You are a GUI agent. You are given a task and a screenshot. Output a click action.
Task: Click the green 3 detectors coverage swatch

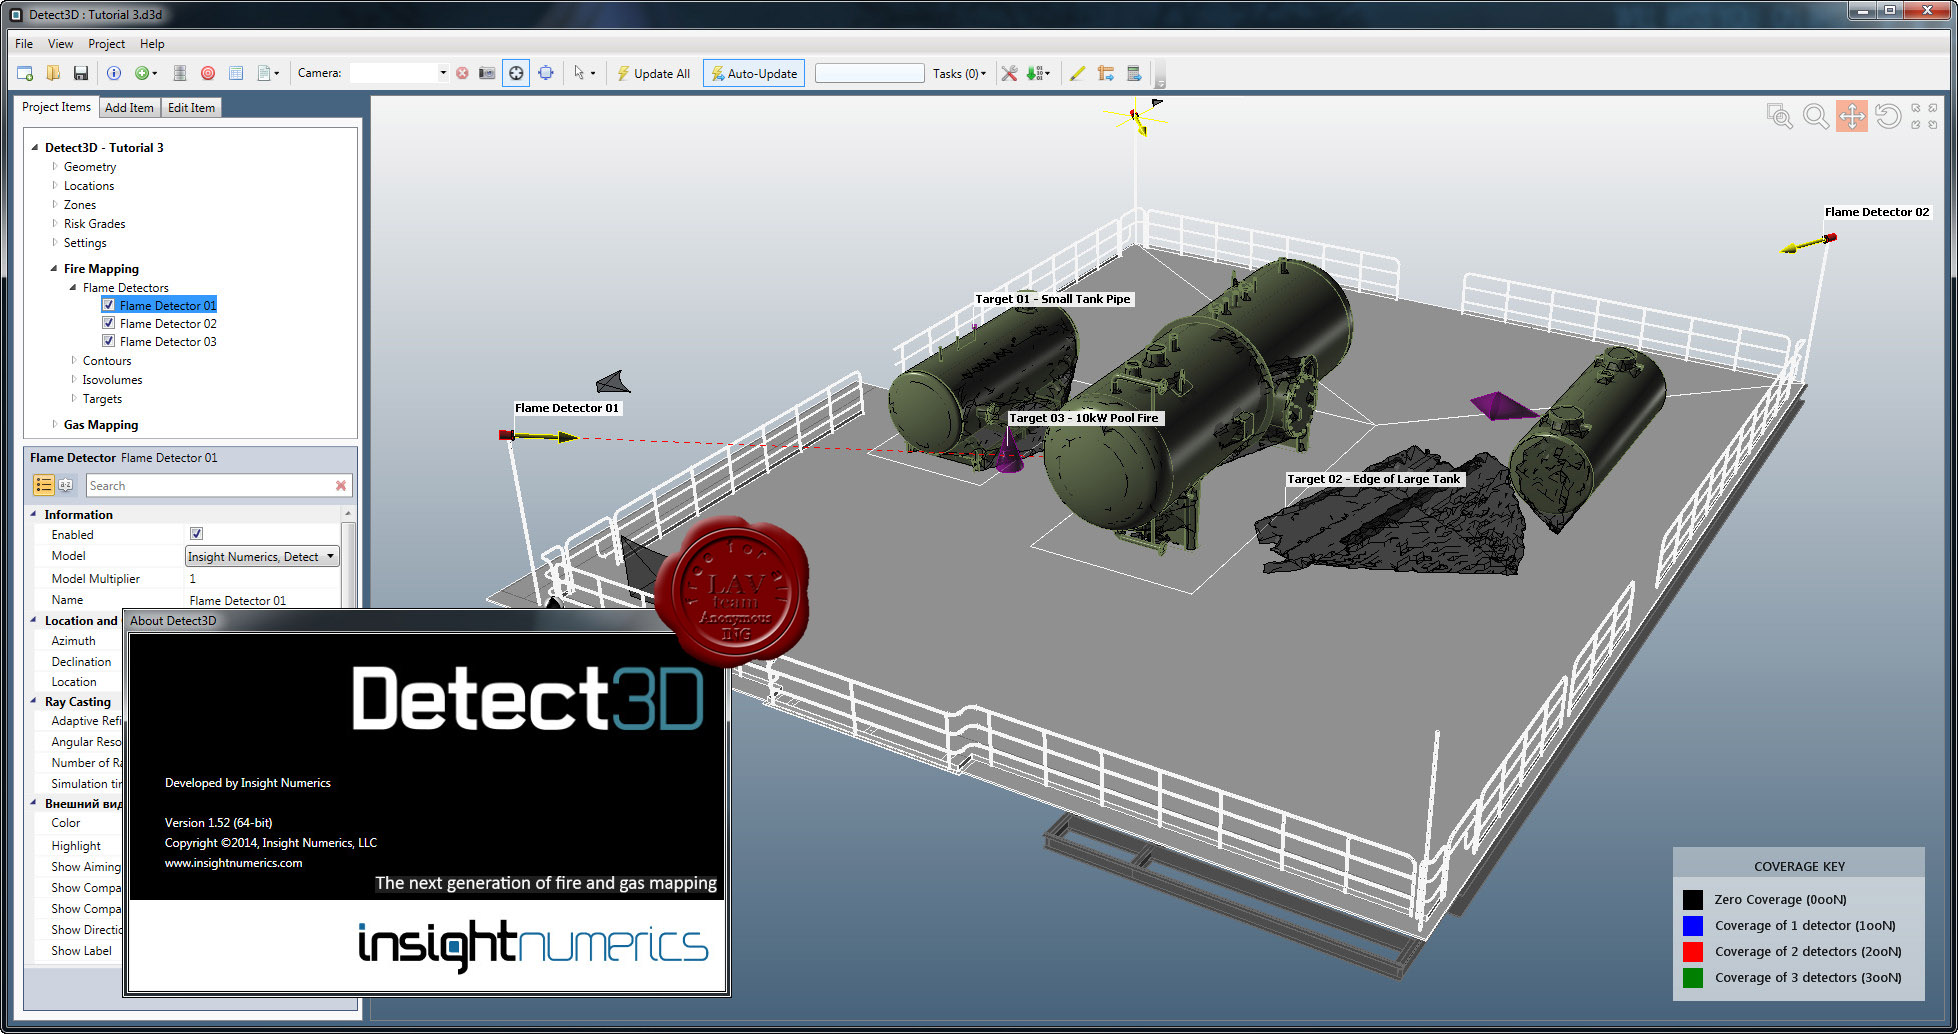click(1692, 977)
